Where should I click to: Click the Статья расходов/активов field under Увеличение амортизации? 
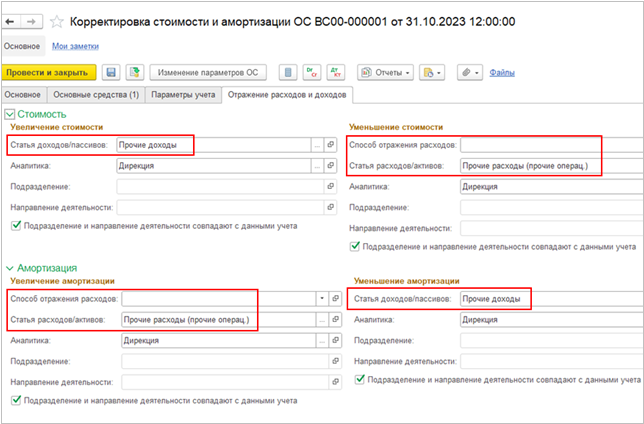point(218,320)
